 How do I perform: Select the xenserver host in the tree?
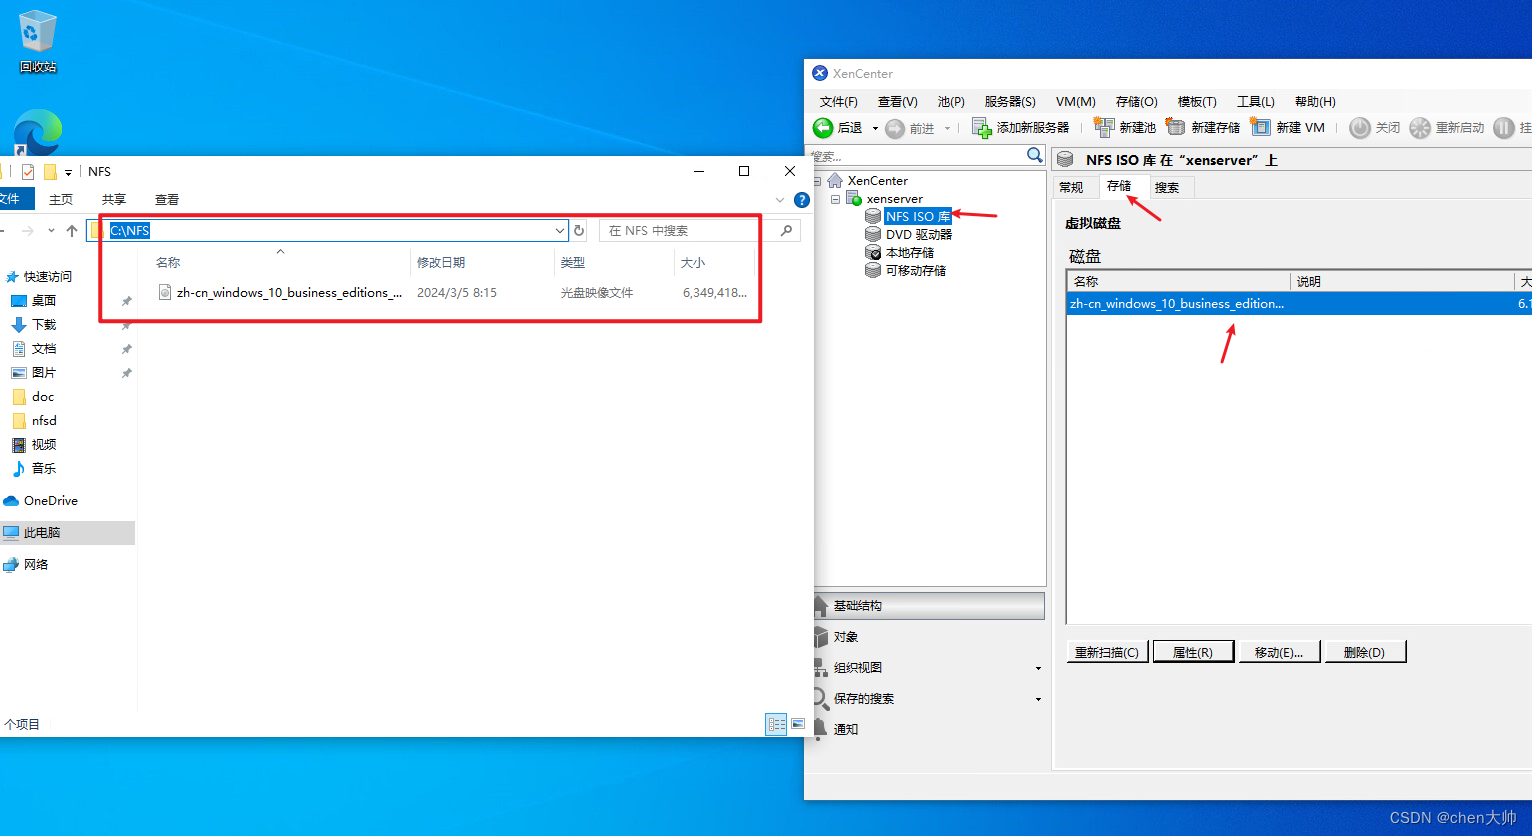tap(894, 199)
